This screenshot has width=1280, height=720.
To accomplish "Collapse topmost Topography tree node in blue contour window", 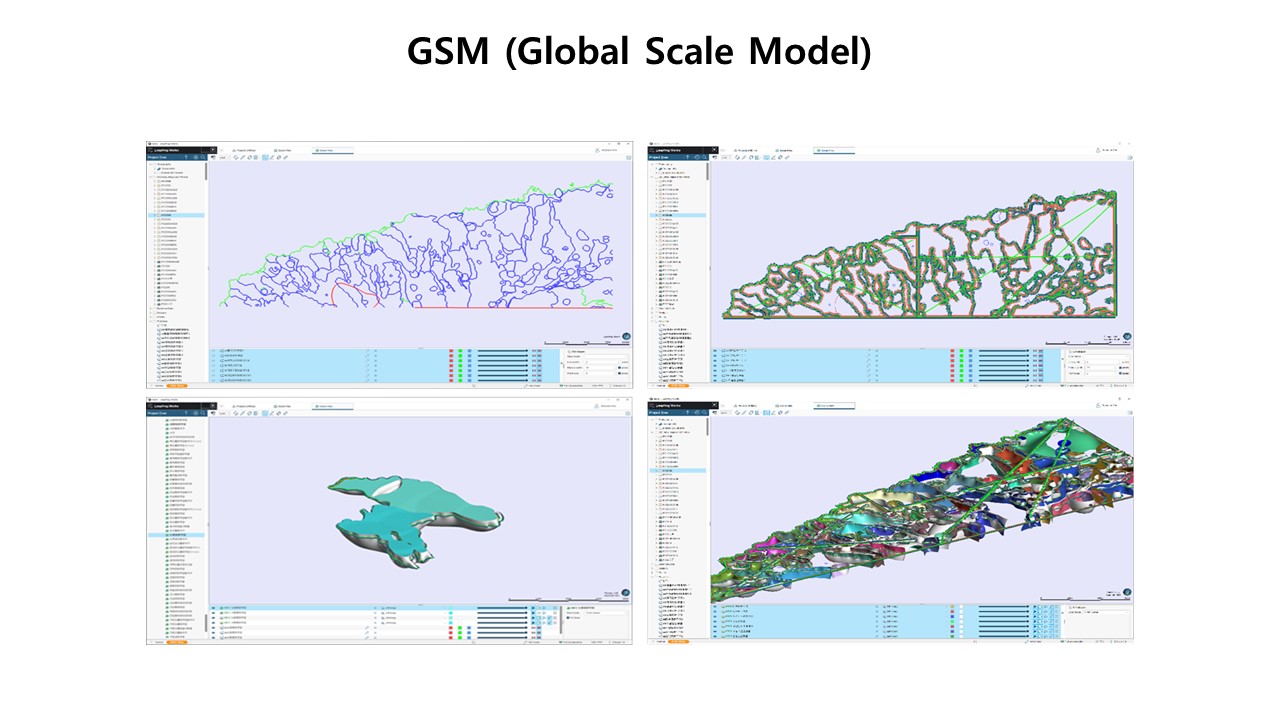I will pos(151,164).
